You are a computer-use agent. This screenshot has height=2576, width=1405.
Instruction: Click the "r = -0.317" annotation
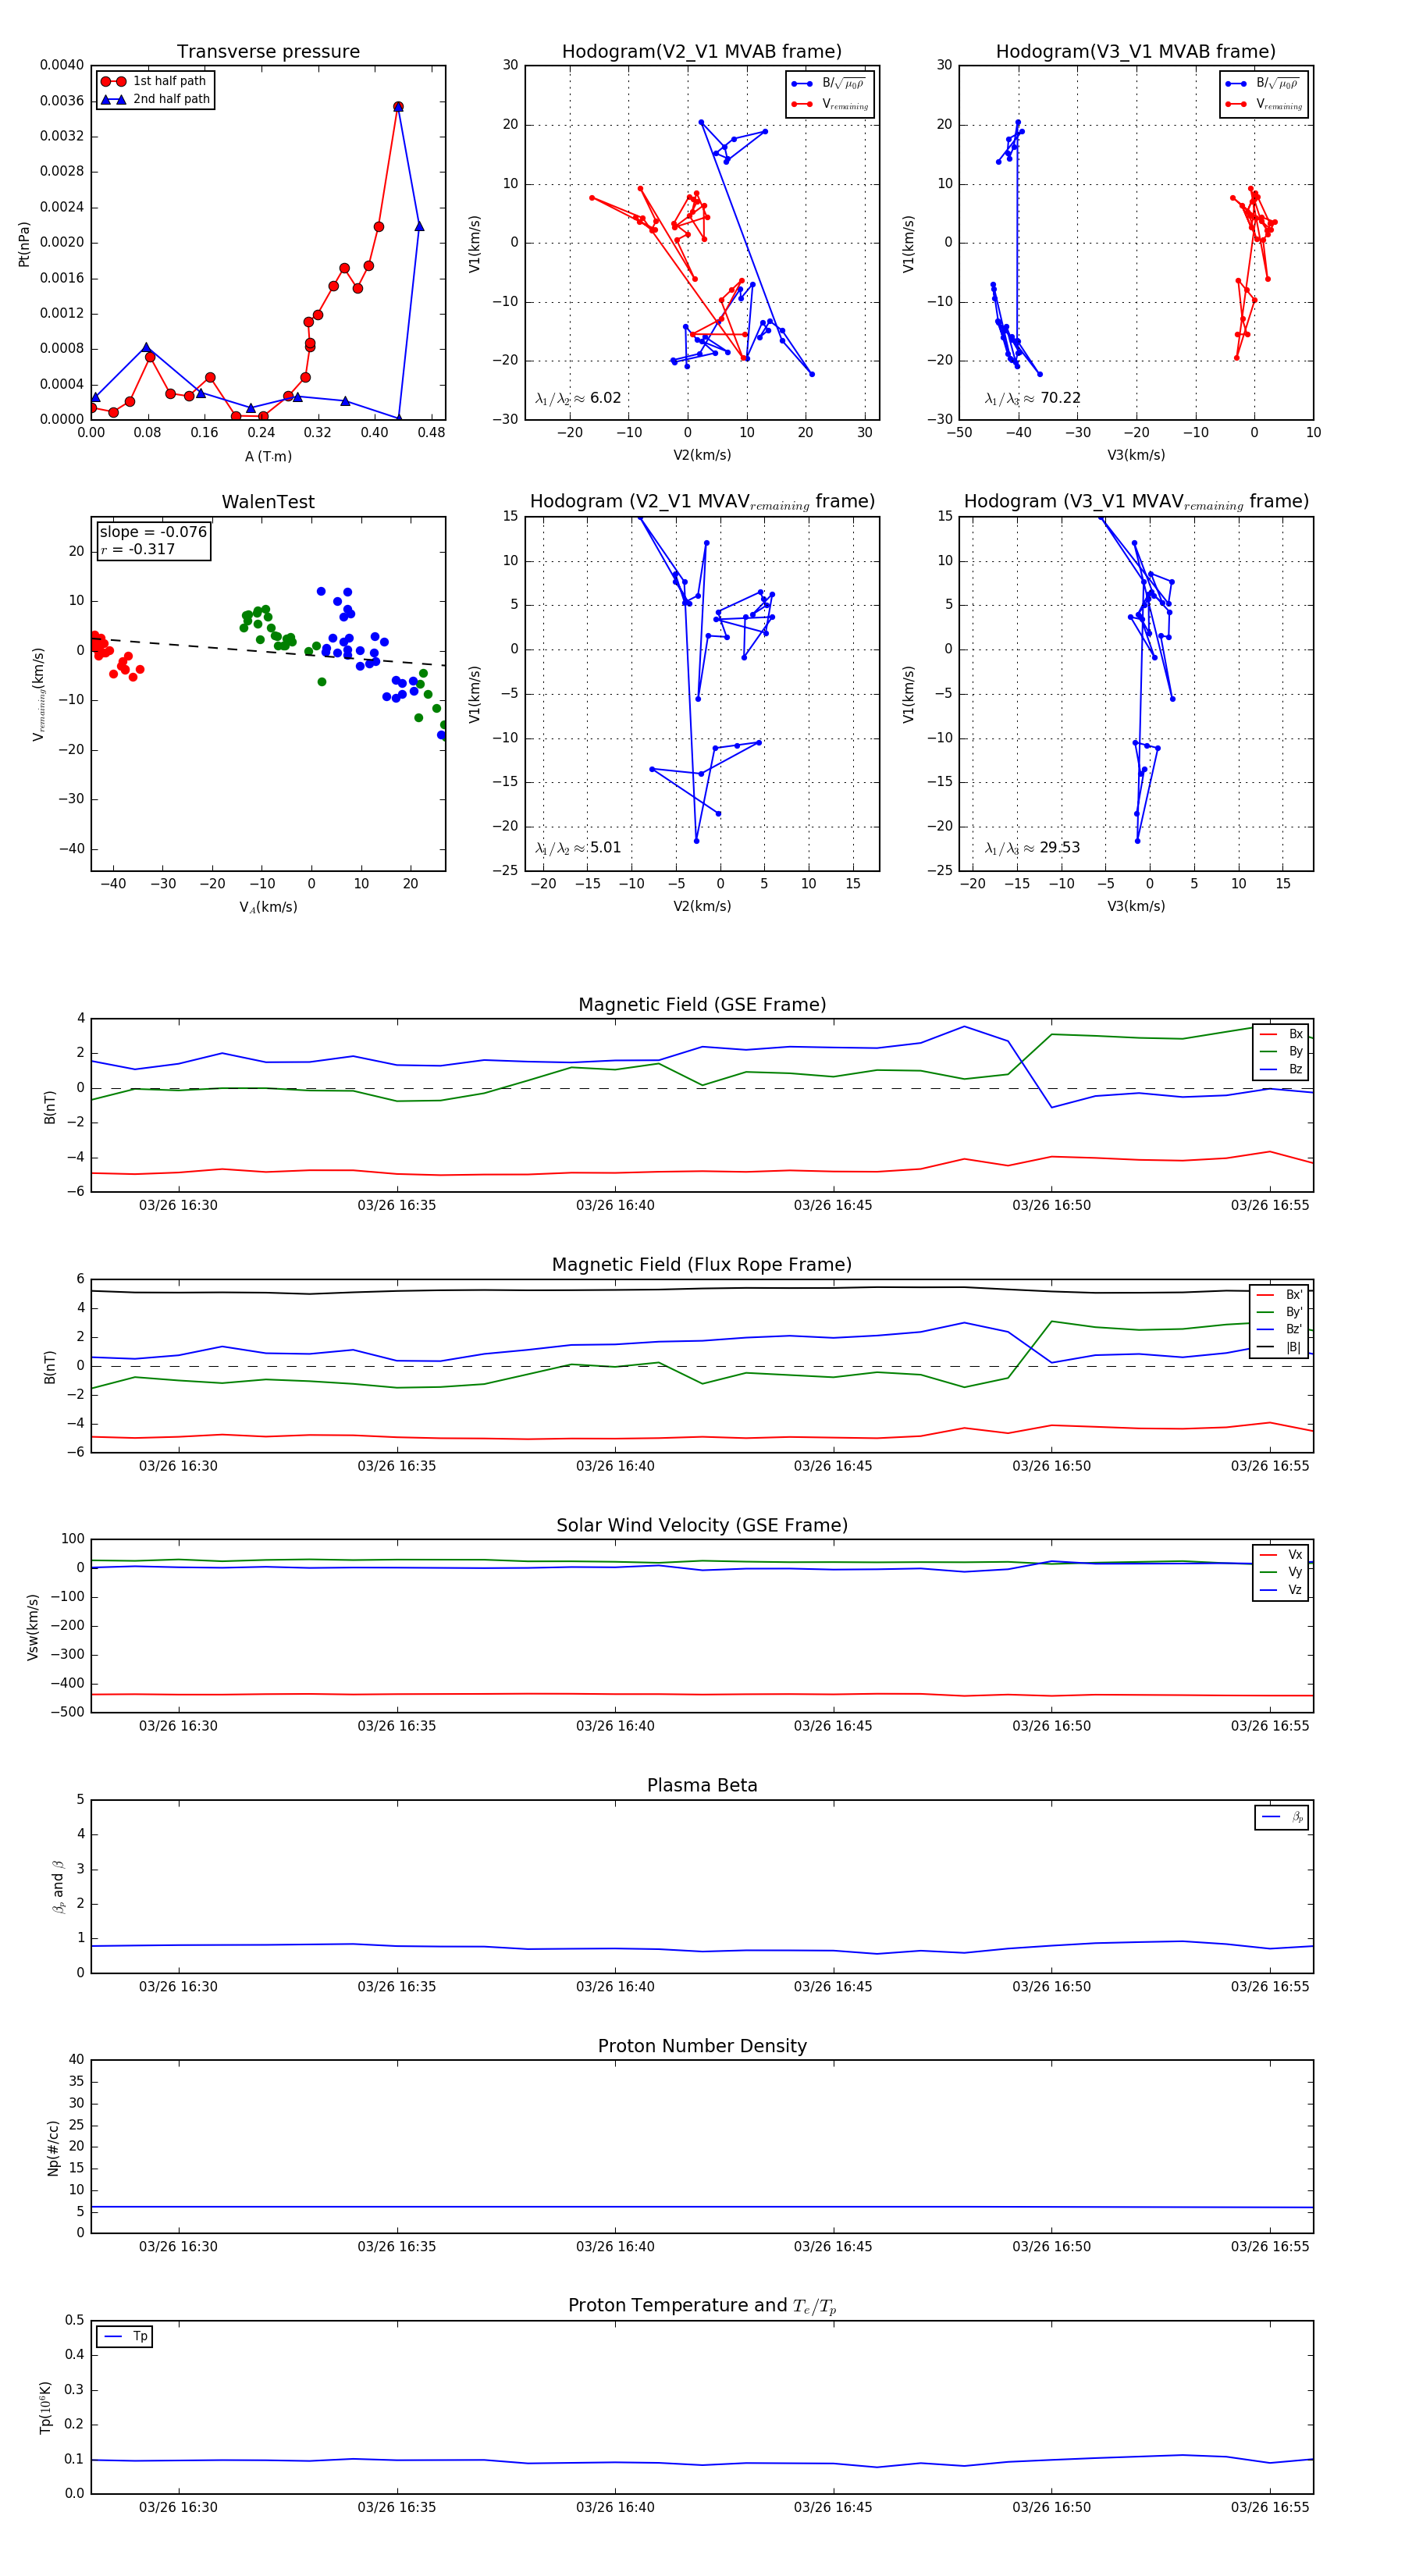137,549
